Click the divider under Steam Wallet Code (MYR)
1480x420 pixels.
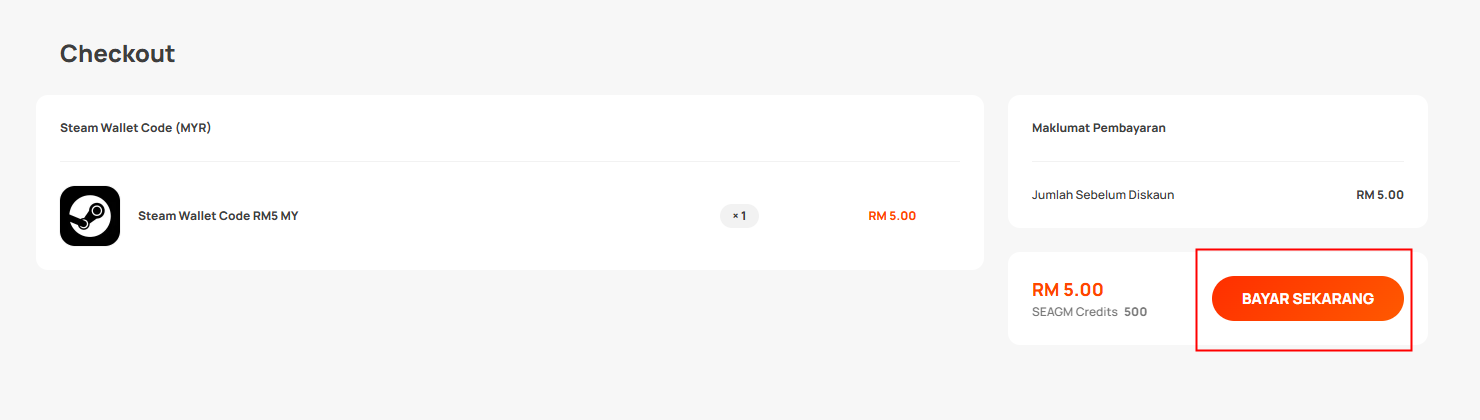click(x=510, y=161)
